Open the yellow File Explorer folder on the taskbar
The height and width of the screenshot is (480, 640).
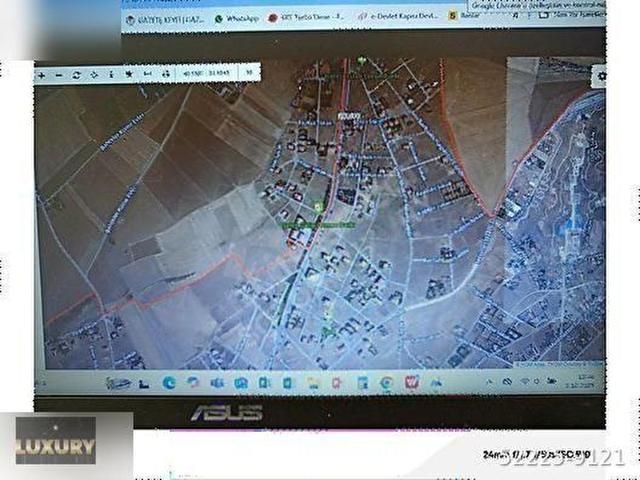[313, 383]
